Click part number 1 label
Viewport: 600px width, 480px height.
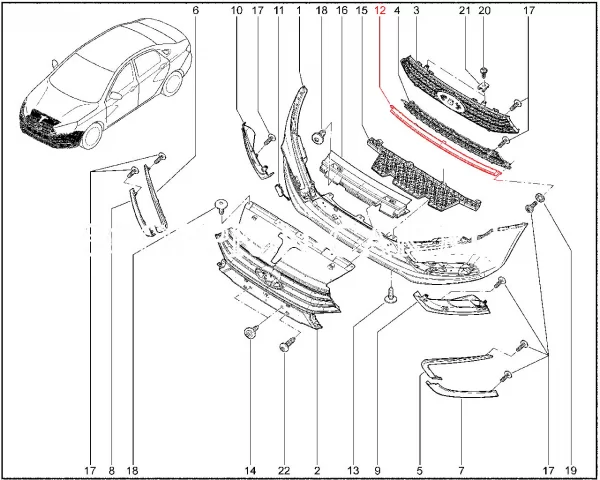(297, 10)
